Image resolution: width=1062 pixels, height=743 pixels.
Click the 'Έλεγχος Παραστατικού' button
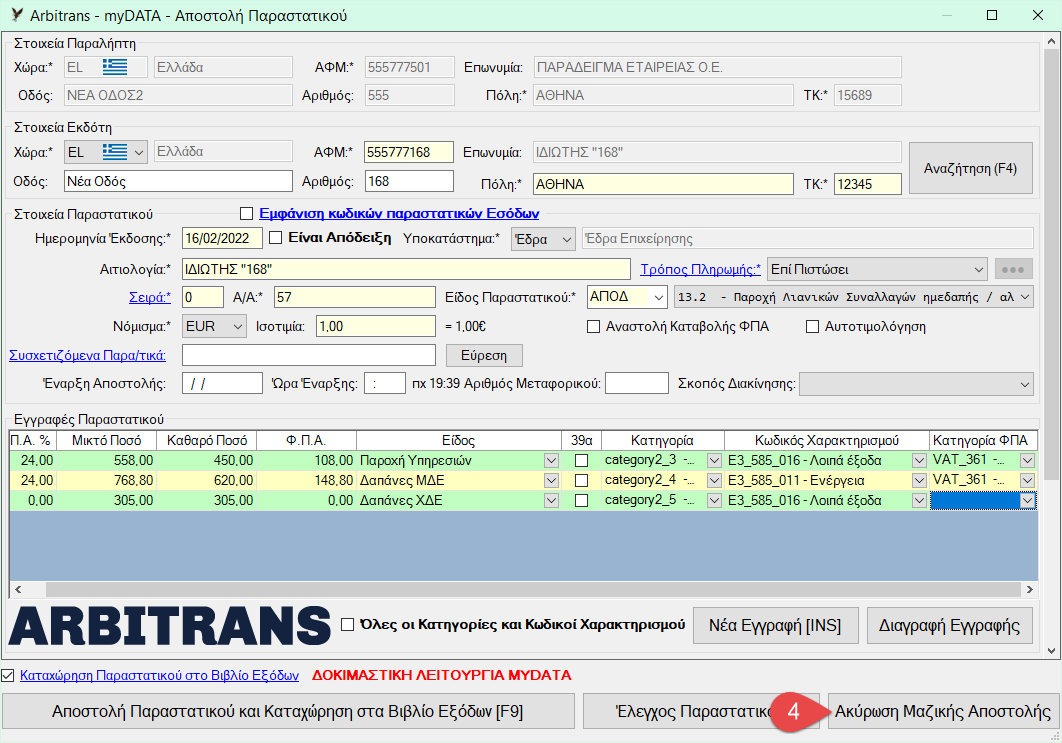(701, 711)
